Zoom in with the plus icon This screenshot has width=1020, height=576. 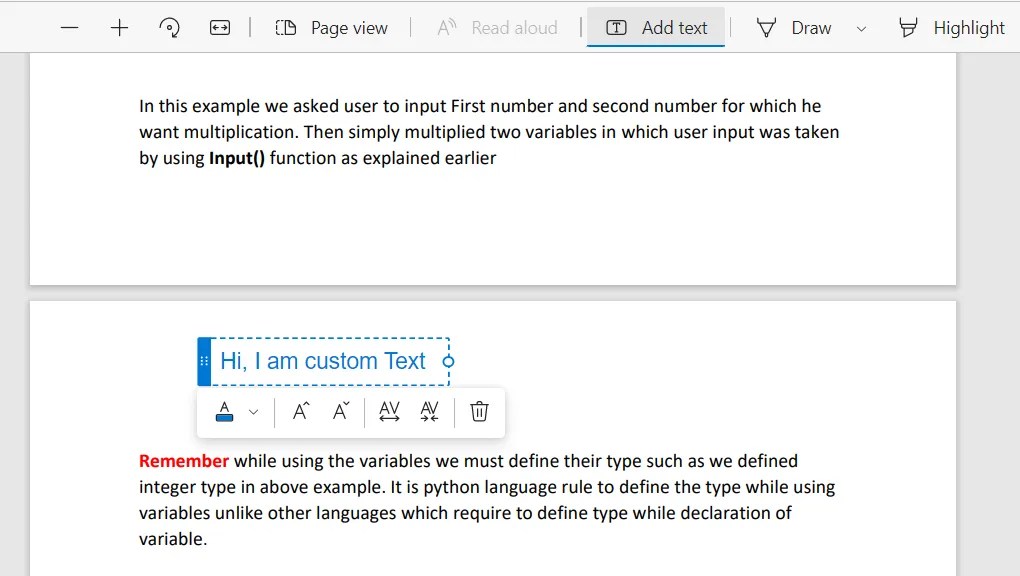pos(118,27)
